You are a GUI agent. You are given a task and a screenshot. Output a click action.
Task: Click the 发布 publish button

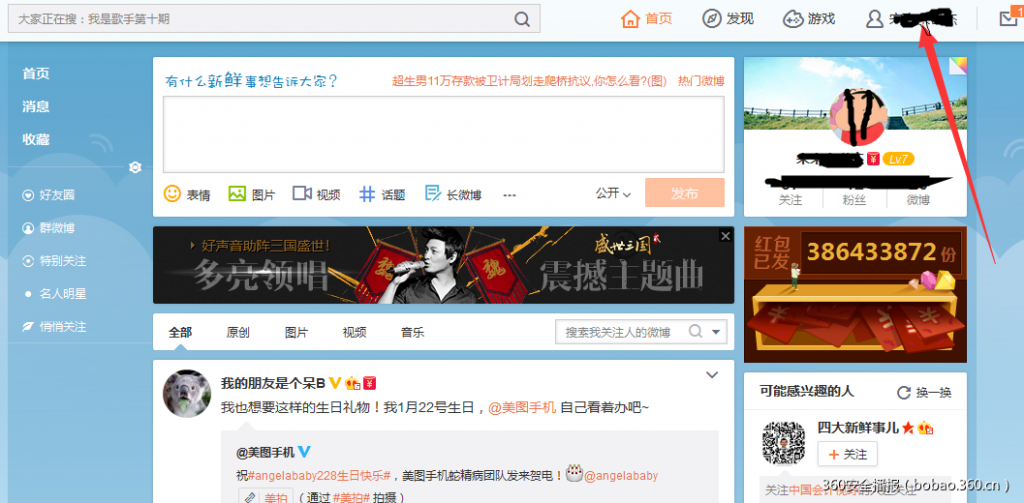[x=684, y=193]
